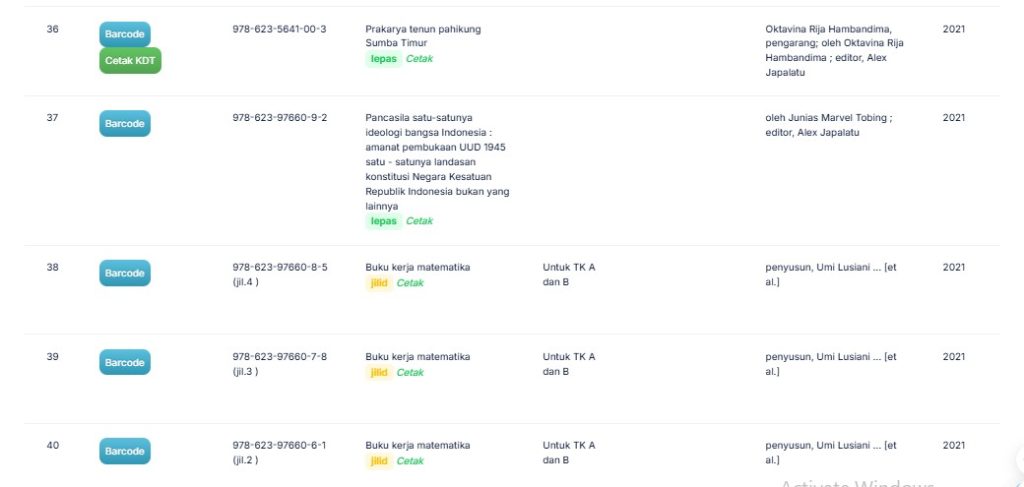Viewport: 1024px width, 487px height.
Task: Click Cetak link for Prakarya tenun pahikung
Action: pos(419,59)
